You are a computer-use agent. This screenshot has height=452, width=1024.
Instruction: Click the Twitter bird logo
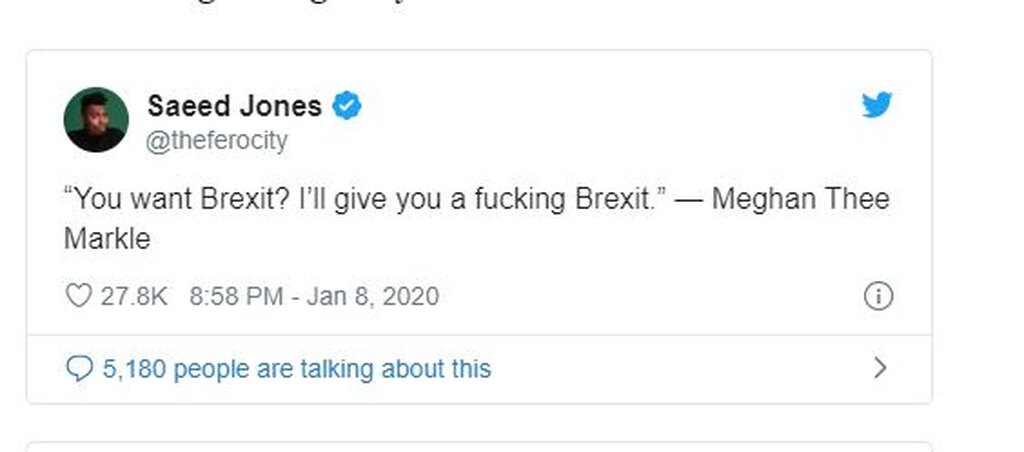(876, 104)
